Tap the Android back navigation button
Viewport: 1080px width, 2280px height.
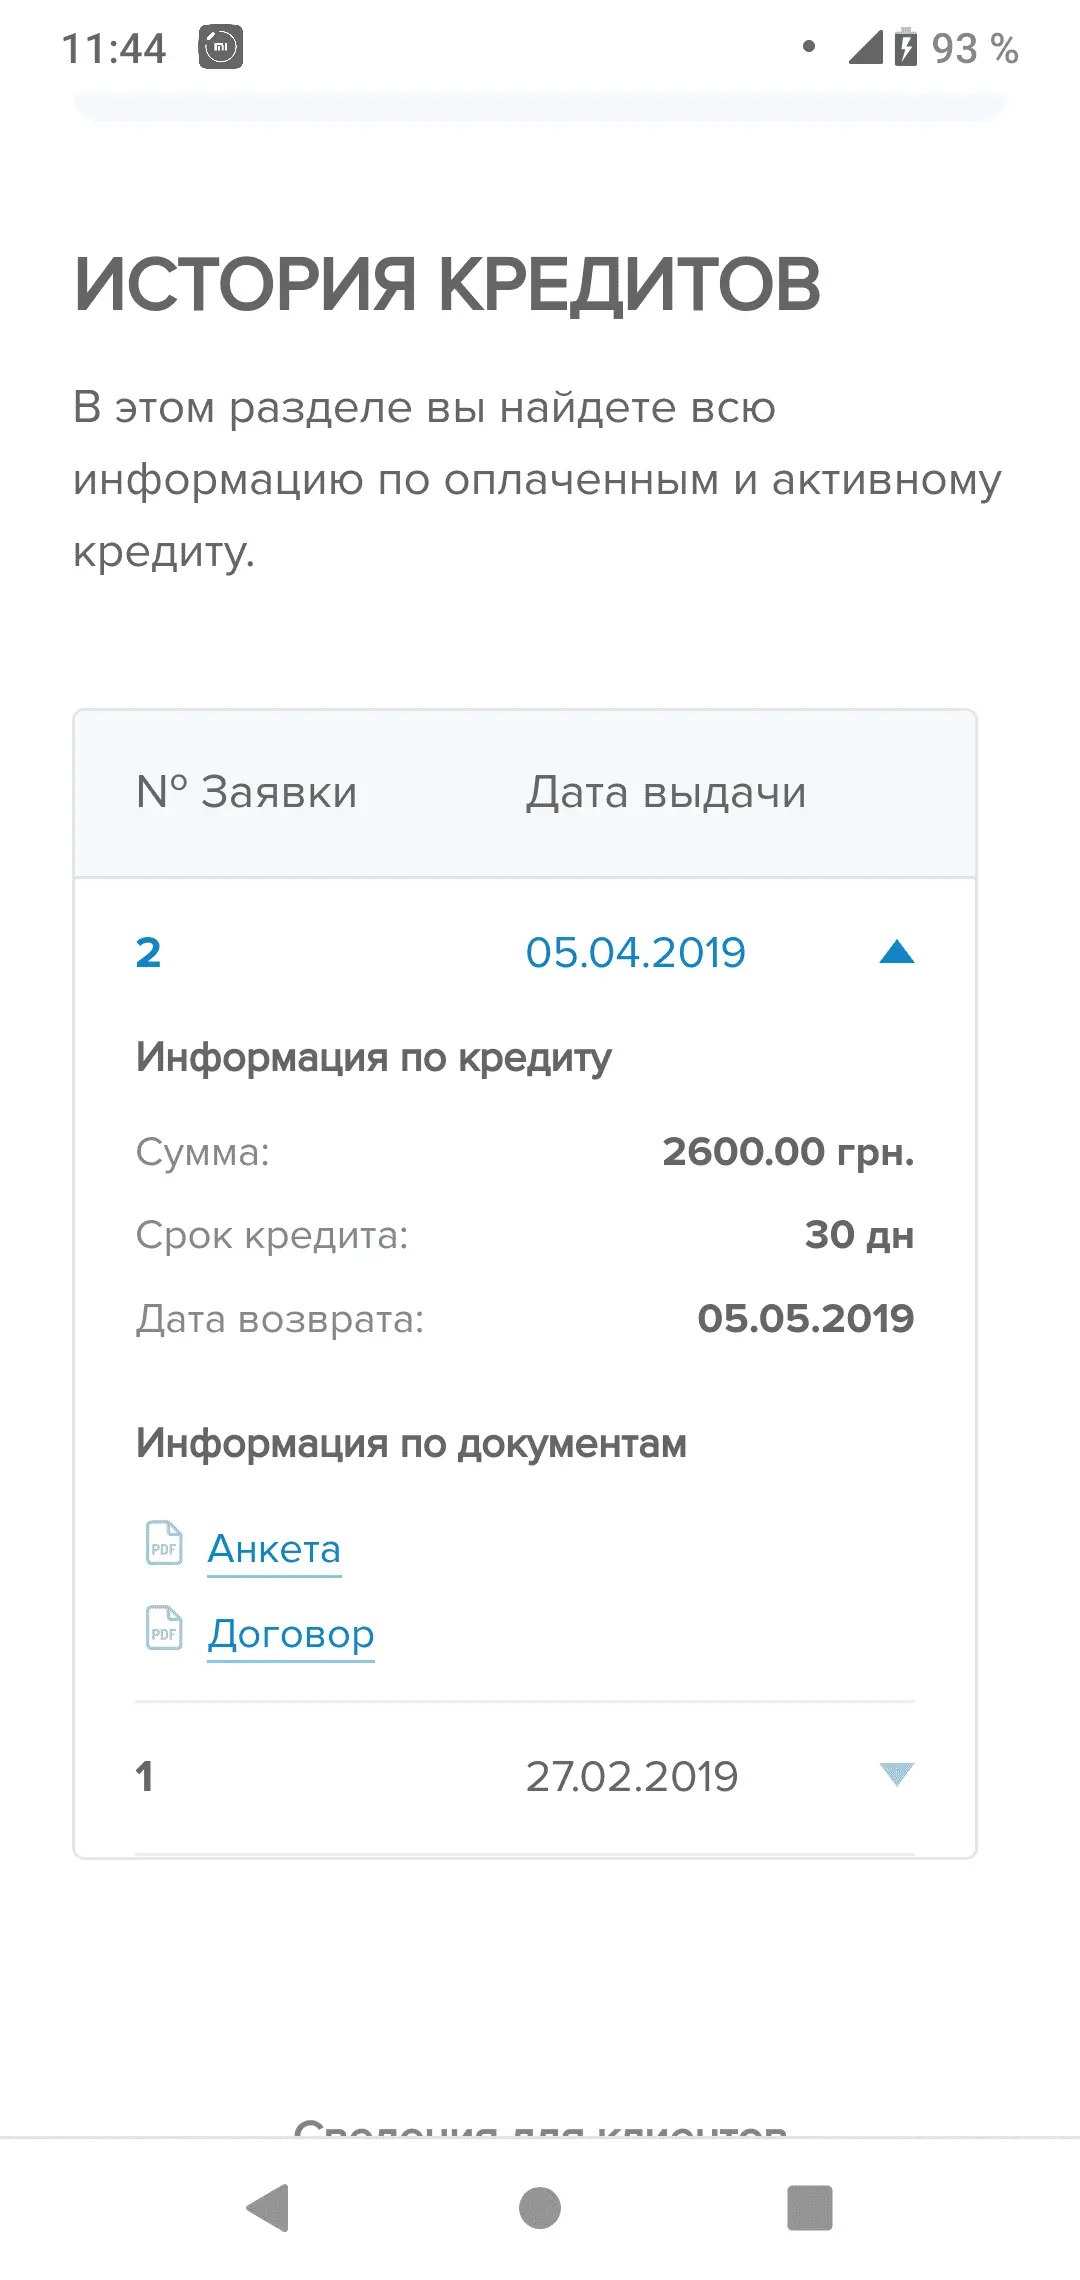[268, 2207]
